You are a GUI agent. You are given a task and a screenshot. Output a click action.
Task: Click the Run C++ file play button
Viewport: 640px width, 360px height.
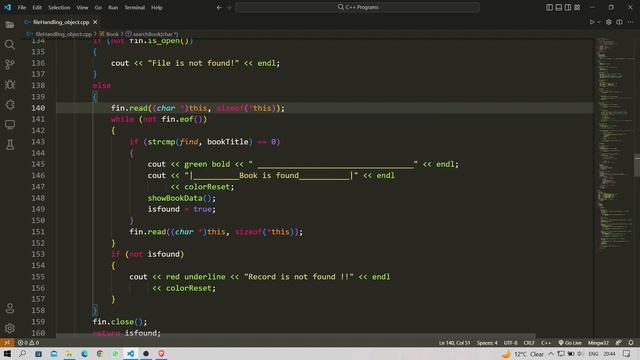pyautogui.click(x=592, y=22)
